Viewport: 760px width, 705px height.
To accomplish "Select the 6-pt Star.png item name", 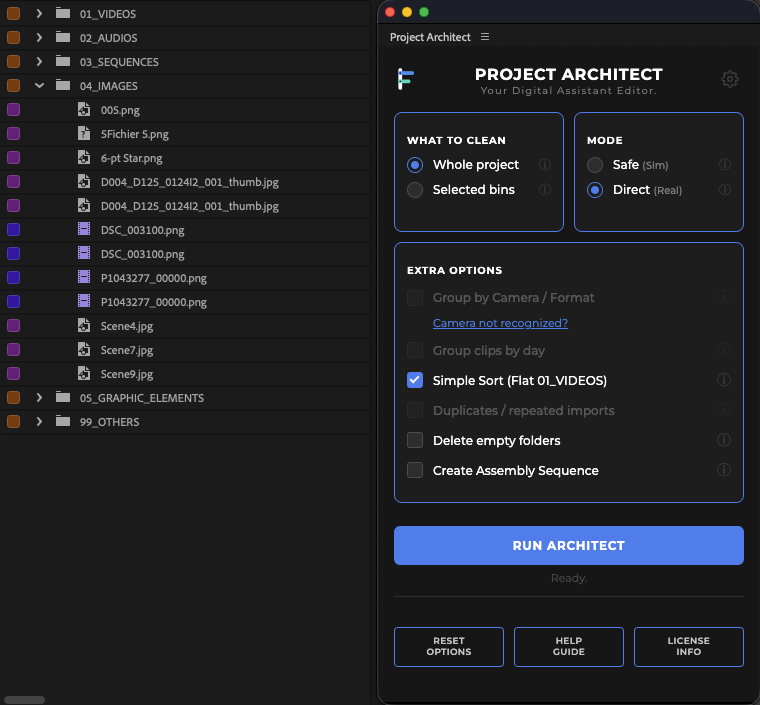I will click(131, 158).
